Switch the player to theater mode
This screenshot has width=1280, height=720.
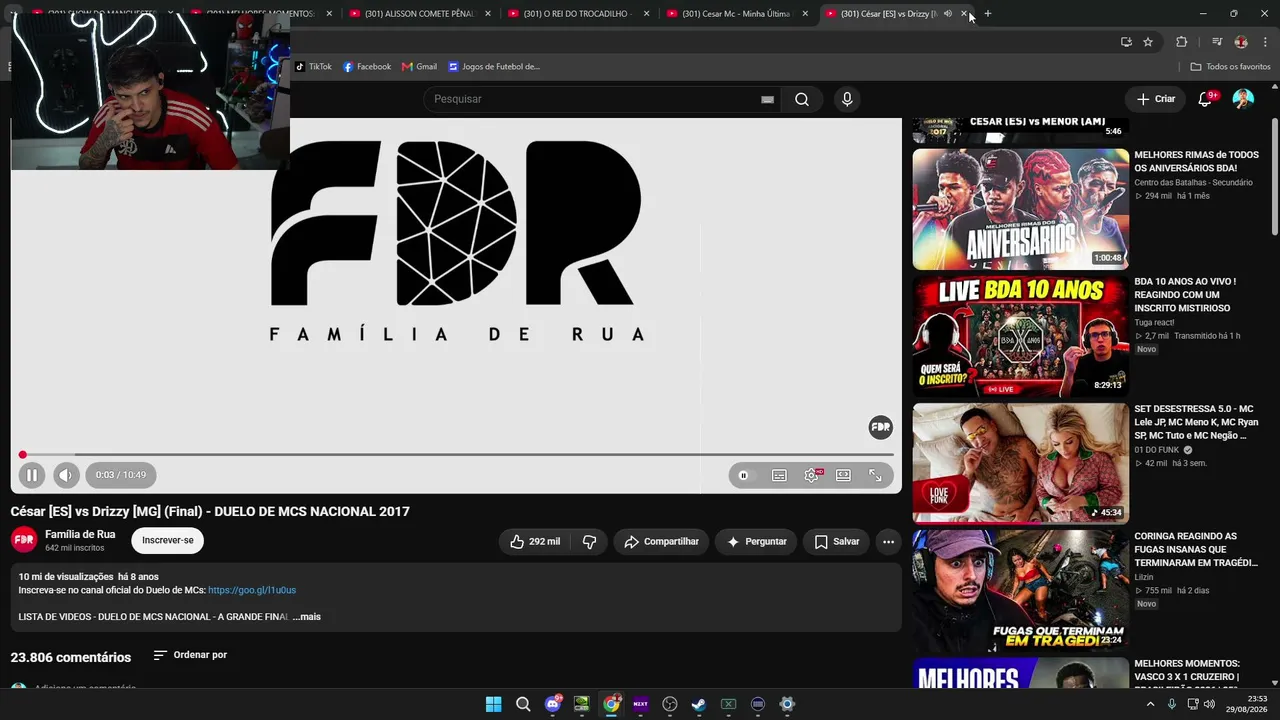tap(843, 476)
